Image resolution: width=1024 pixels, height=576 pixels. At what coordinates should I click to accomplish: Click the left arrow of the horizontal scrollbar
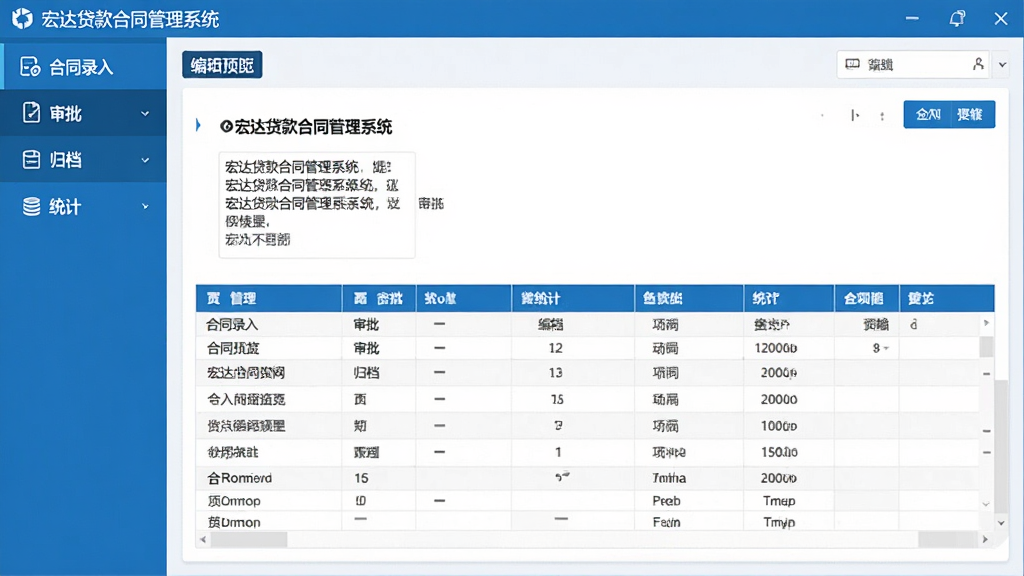coord(203,539)
